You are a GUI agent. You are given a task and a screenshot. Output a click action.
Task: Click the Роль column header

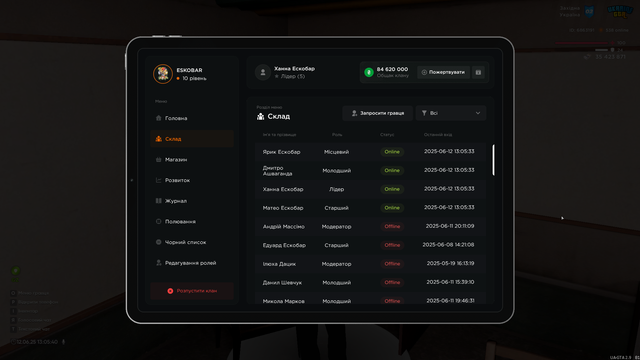coord(337,135)
